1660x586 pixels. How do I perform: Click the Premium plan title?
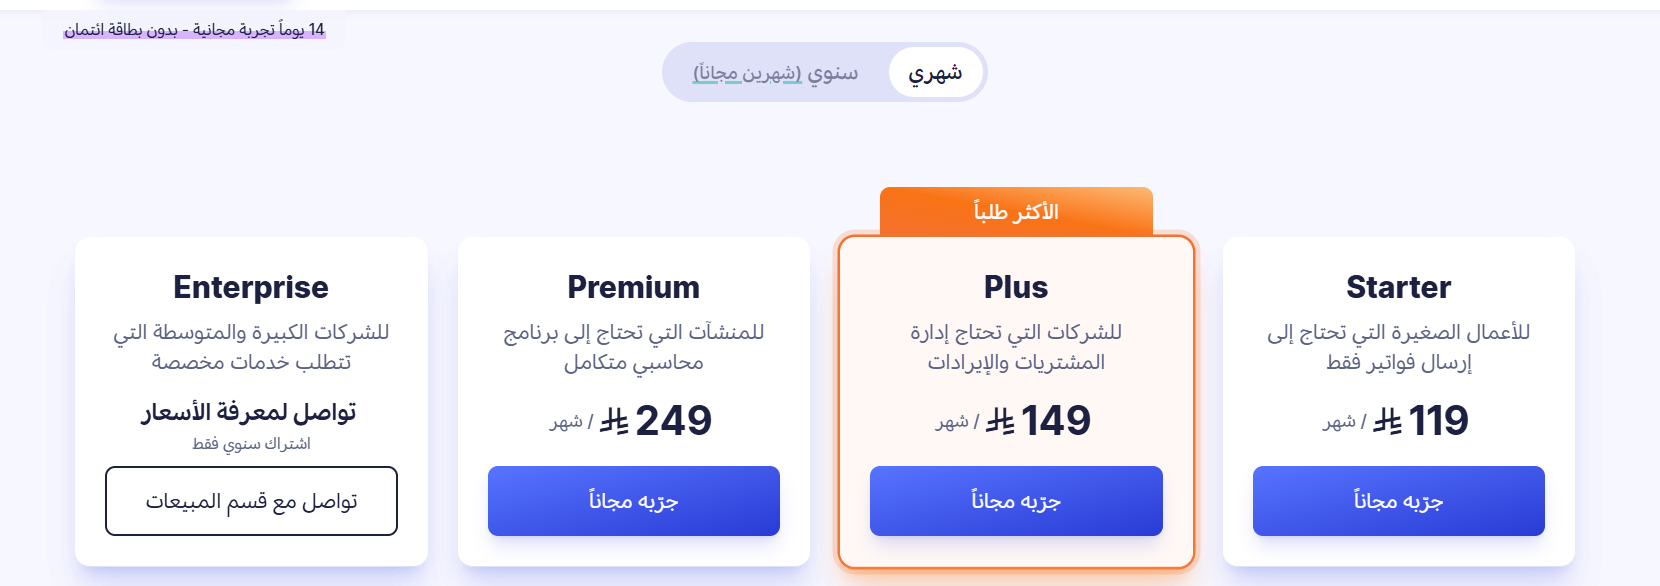[633, 286]
